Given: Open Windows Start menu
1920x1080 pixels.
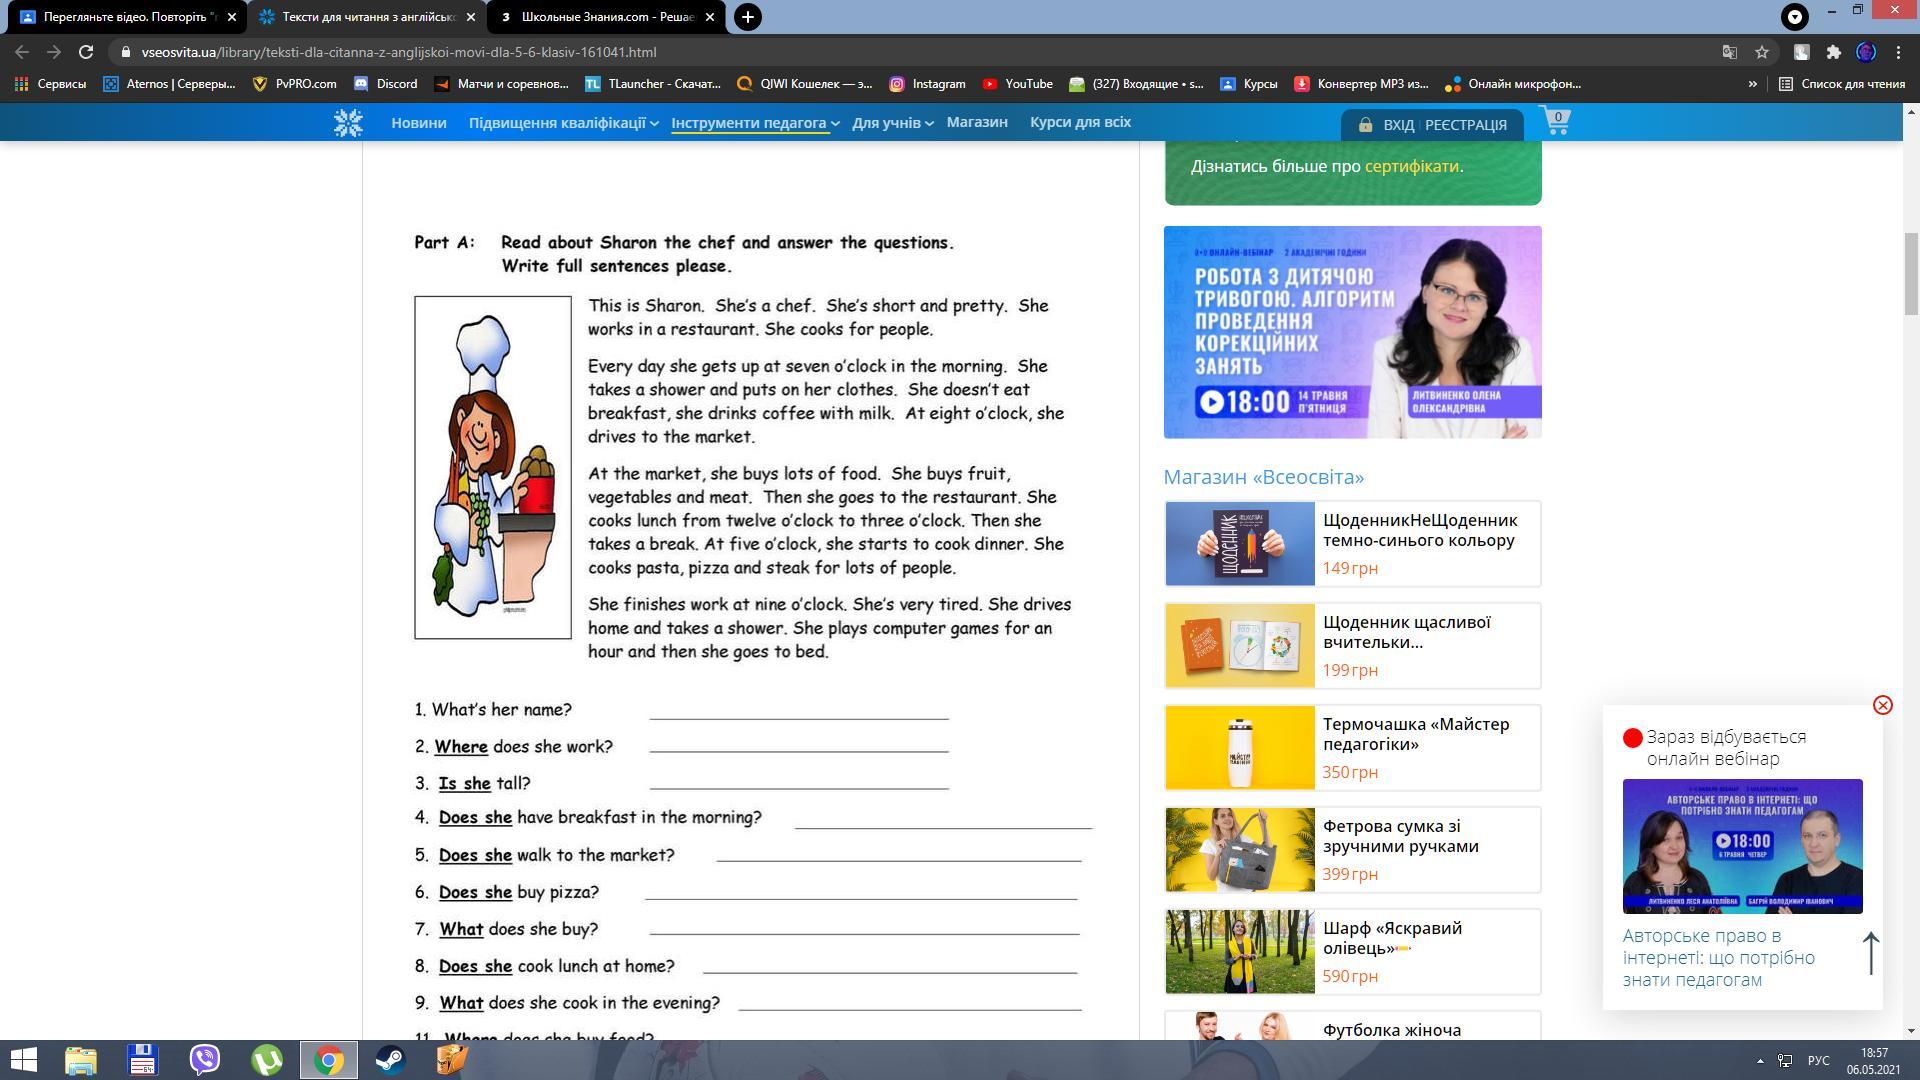Looking at the screenshot, I should point(22,1059).
